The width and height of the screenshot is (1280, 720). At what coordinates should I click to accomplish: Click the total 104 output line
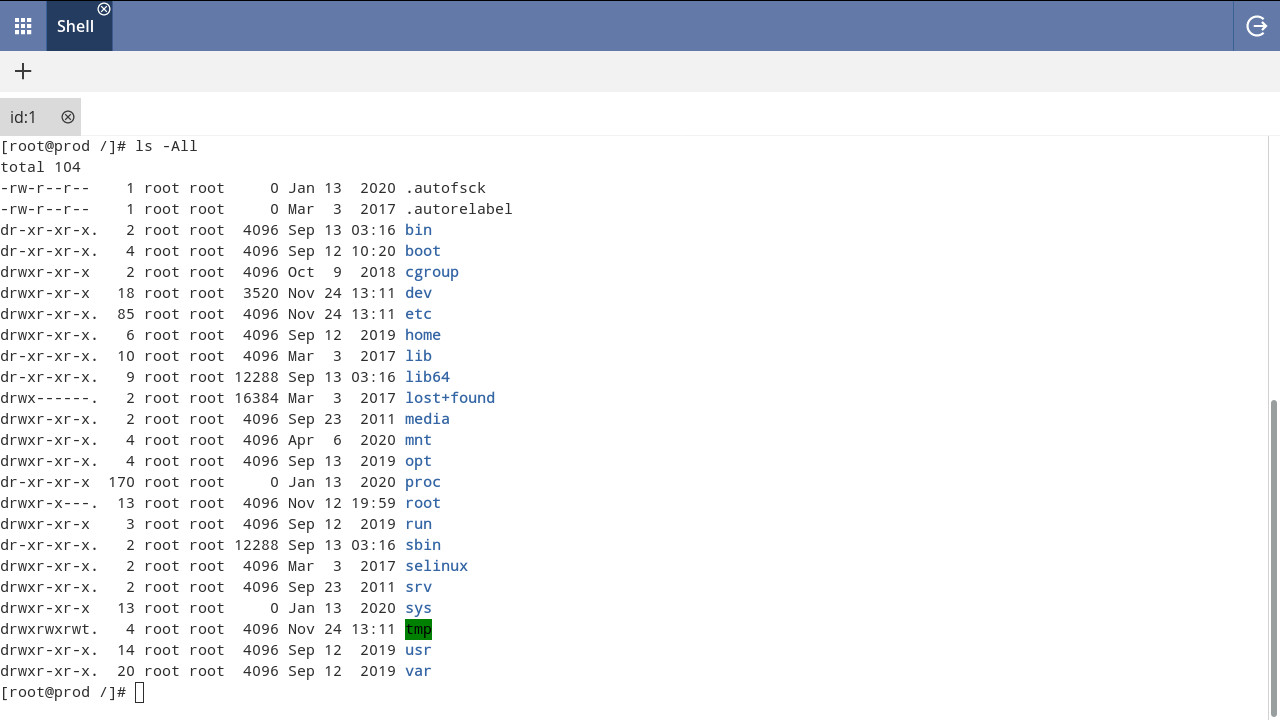click(40, 167)
